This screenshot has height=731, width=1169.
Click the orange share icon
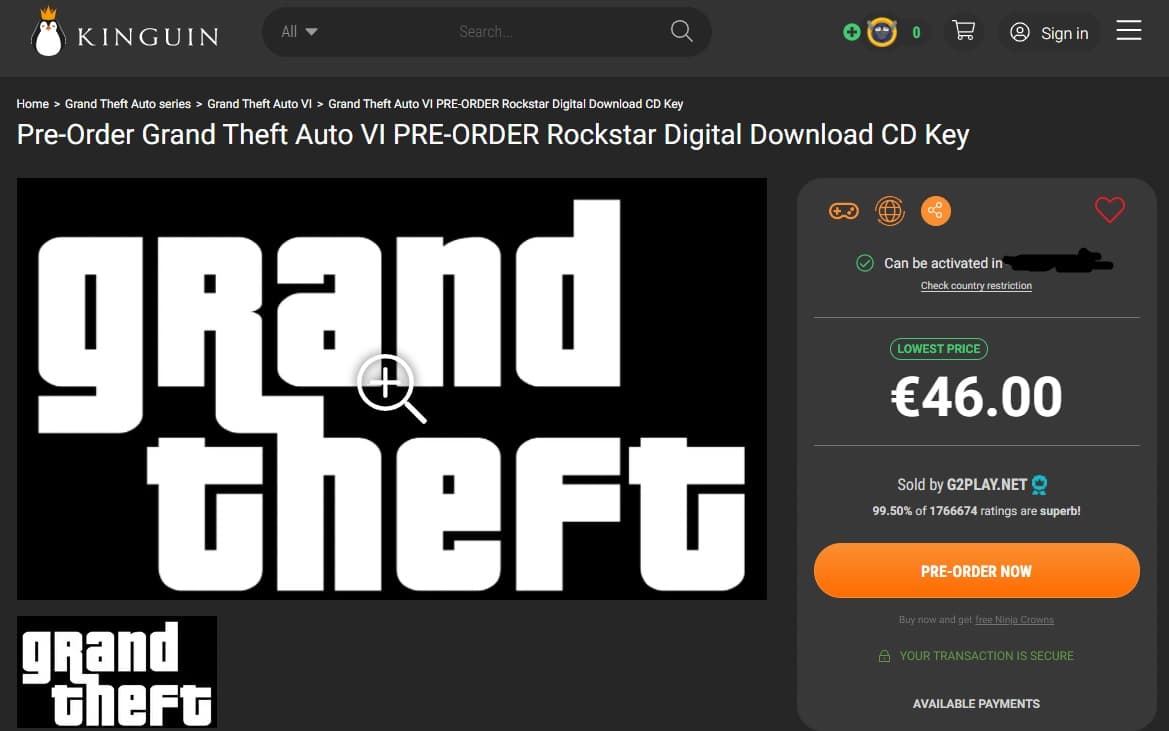(x=936, y=211)
